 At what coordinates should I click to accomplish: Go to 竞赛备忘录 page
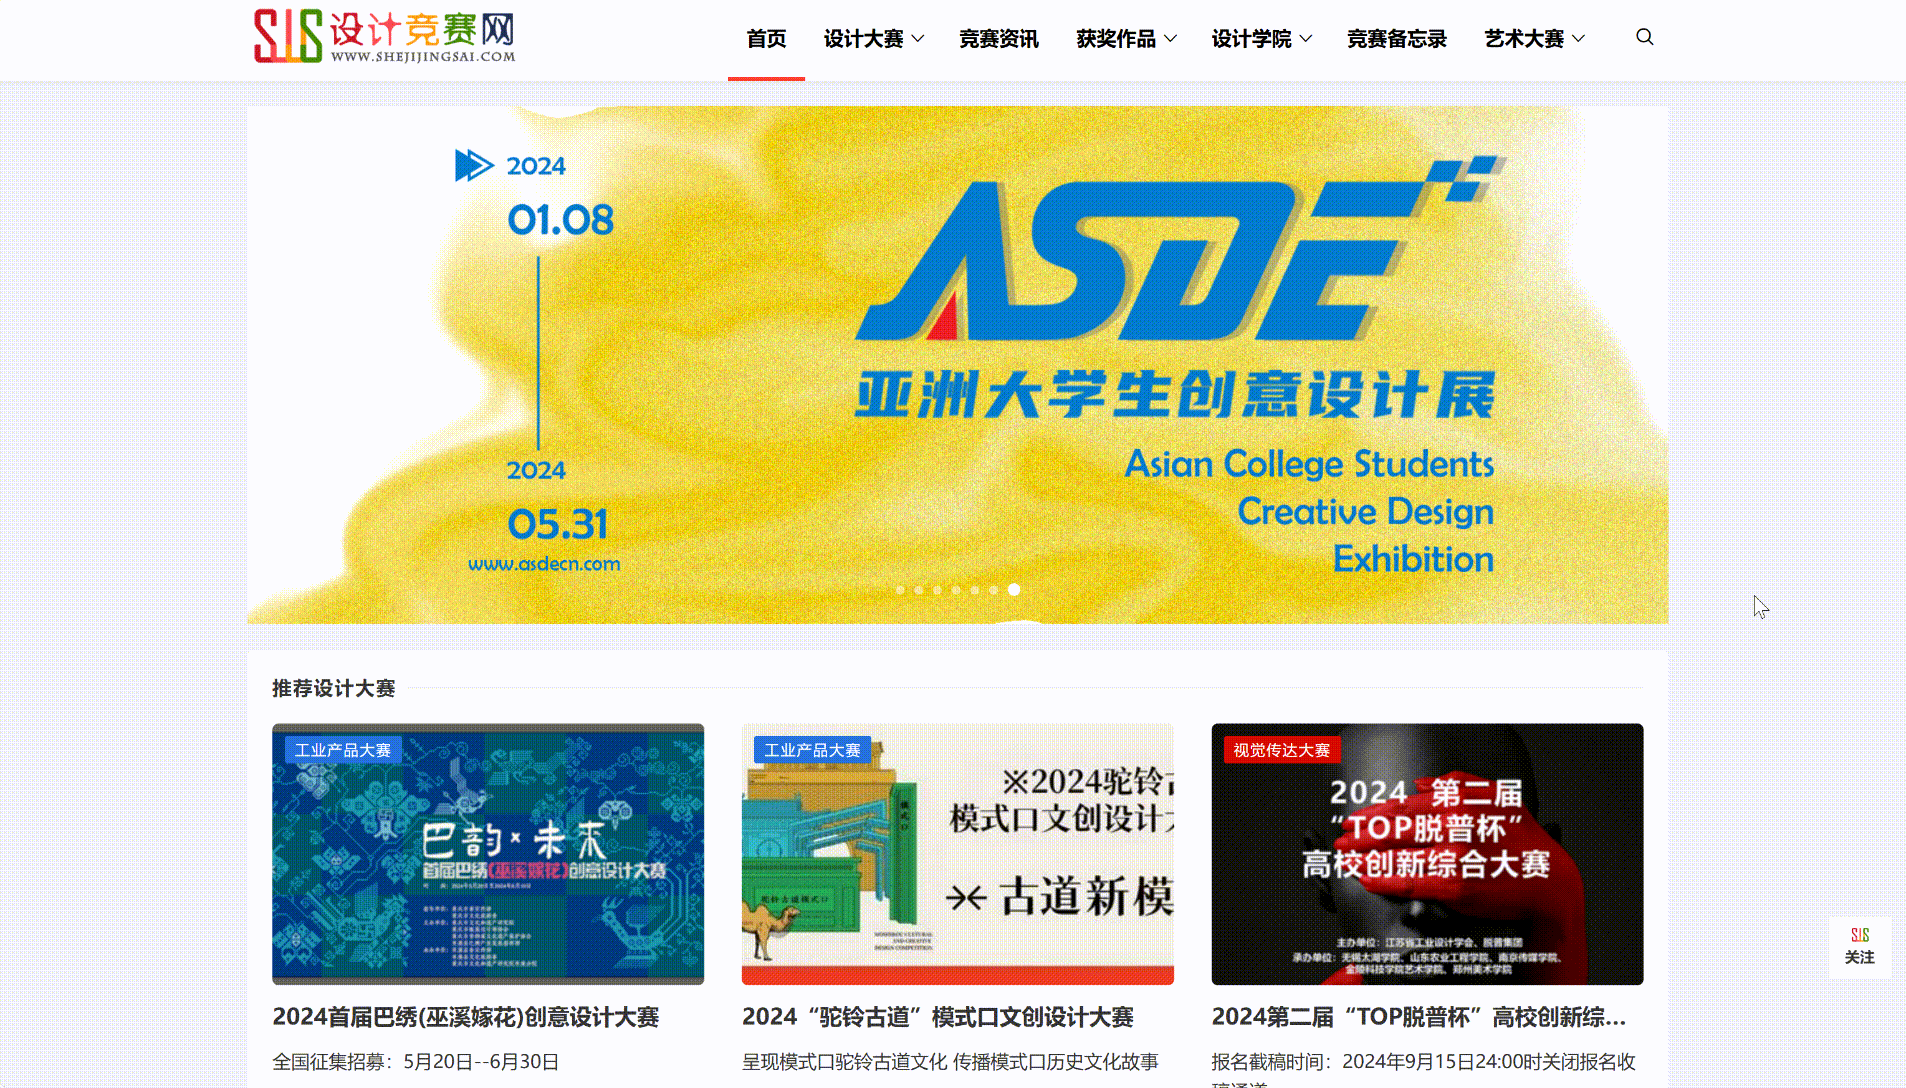(x=1396, y=39)
